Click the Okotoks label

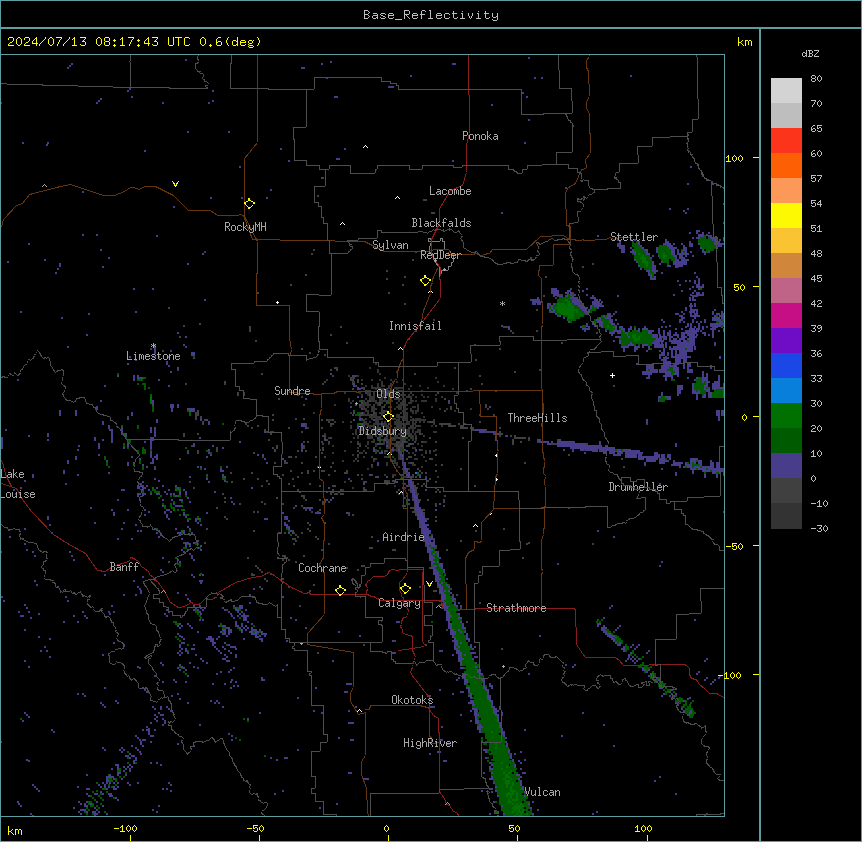click(x=412, y=700)
